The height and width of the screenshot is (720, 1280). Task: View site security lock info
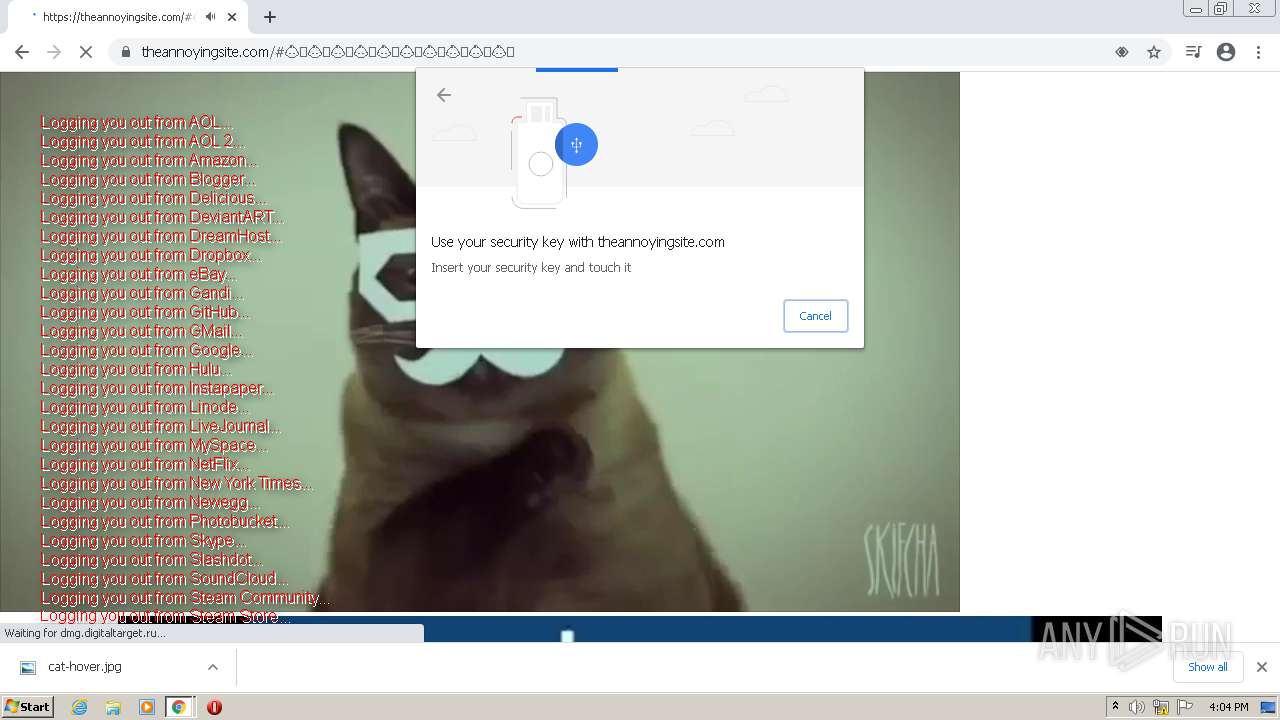tap(126, 52)
